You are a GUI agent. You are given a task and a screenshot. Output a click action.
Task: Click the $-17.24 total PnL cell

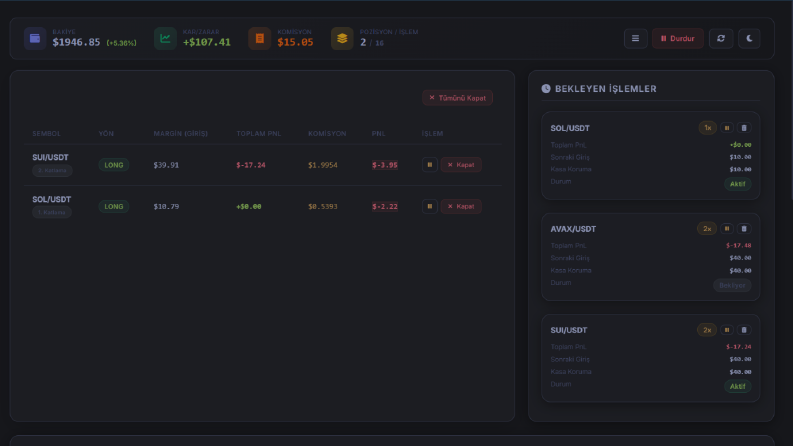point(251,165)
